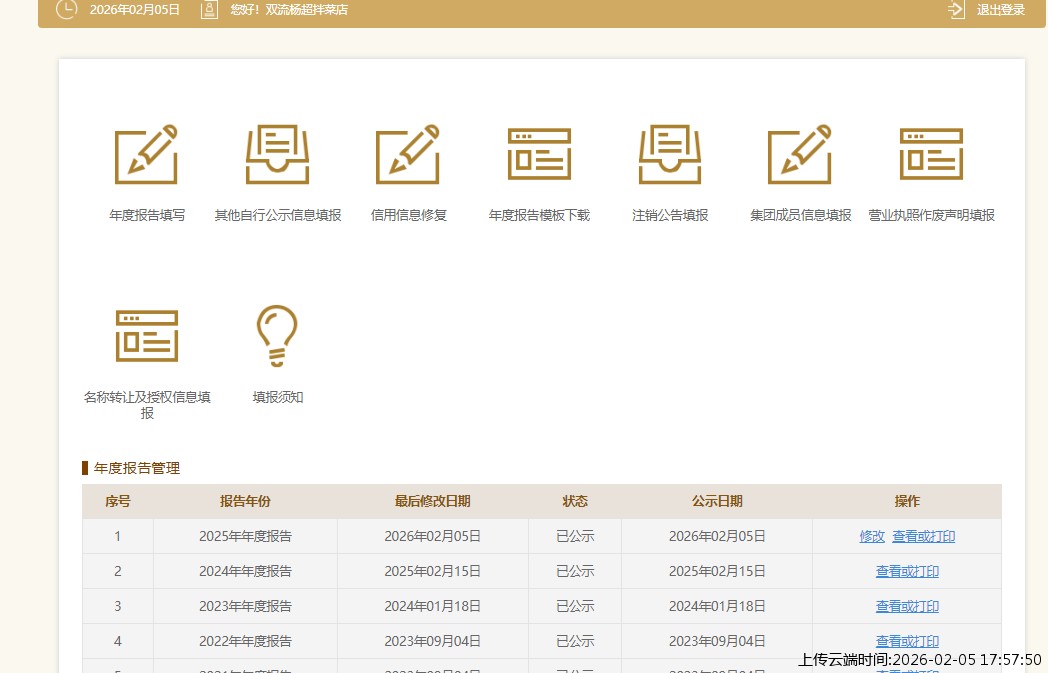The width and height of the screenshot is (1048, 673).
Task: Click the clock icon beside the date
Action: pyautogui.click(x=66, y=11)
